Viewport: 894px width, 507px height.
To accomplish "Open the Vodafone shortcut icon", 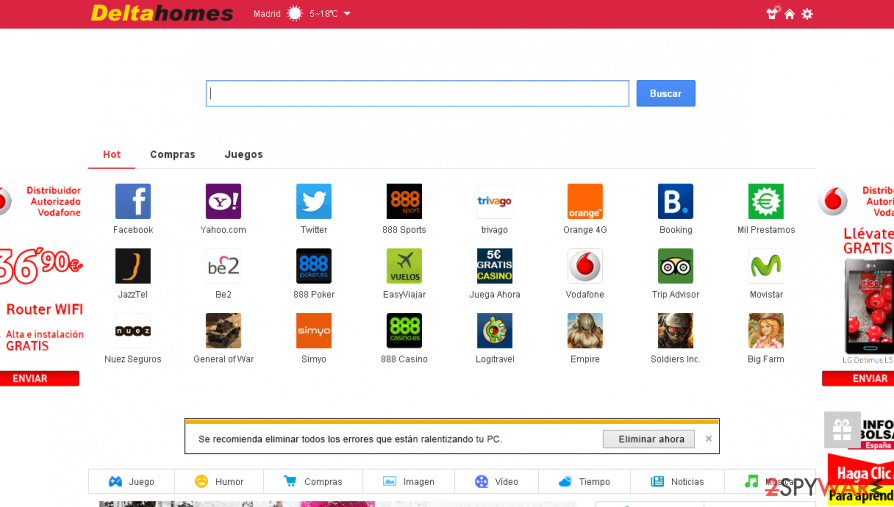I will coord(585,266).
